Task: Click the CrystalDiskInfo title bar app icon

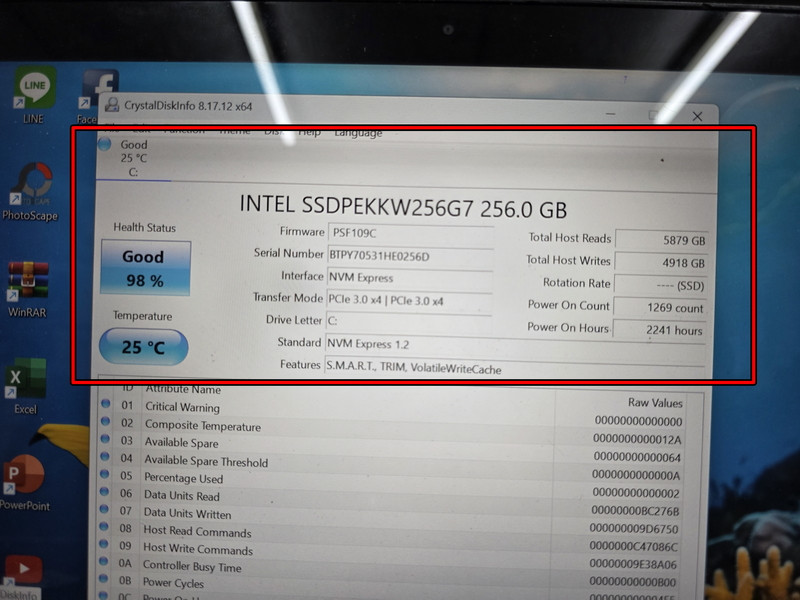Action: tap(112, 105)
